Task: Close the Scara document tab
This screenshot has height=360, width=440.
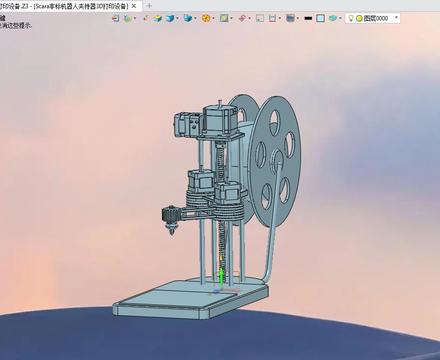Action: pos(134,6)
